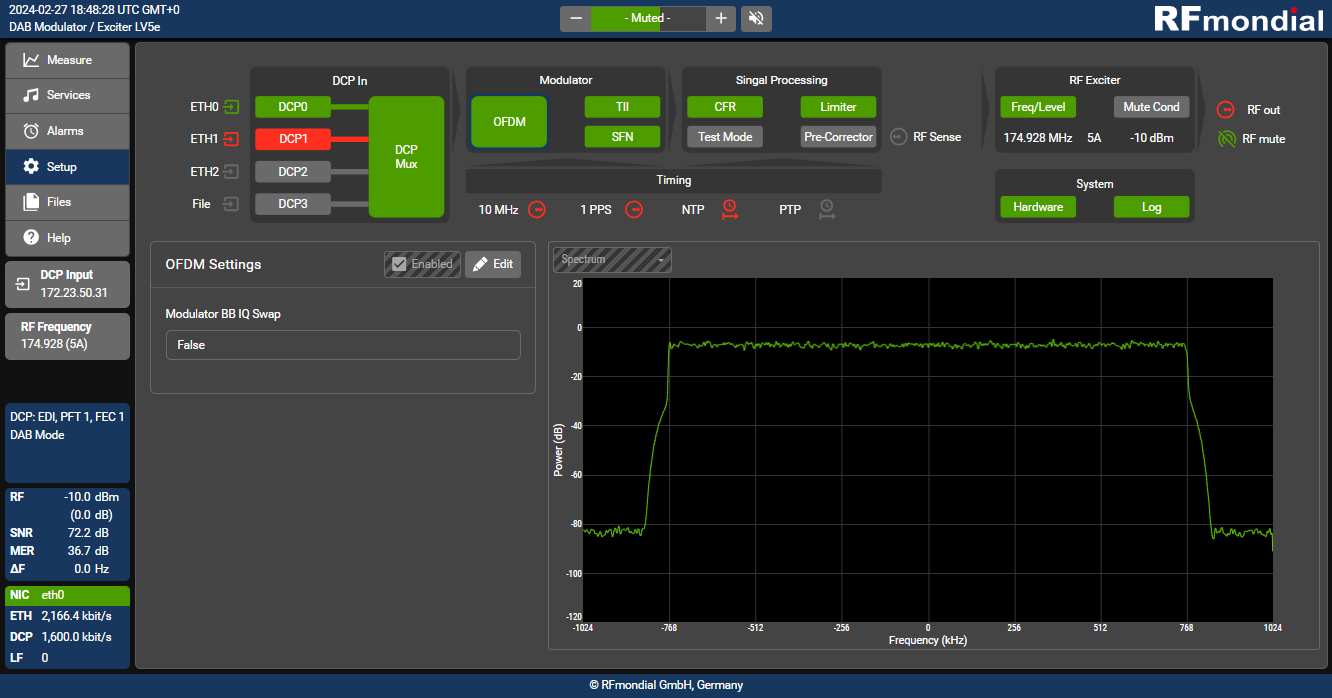Open the Spectrum view dropdown

(612, 260)
